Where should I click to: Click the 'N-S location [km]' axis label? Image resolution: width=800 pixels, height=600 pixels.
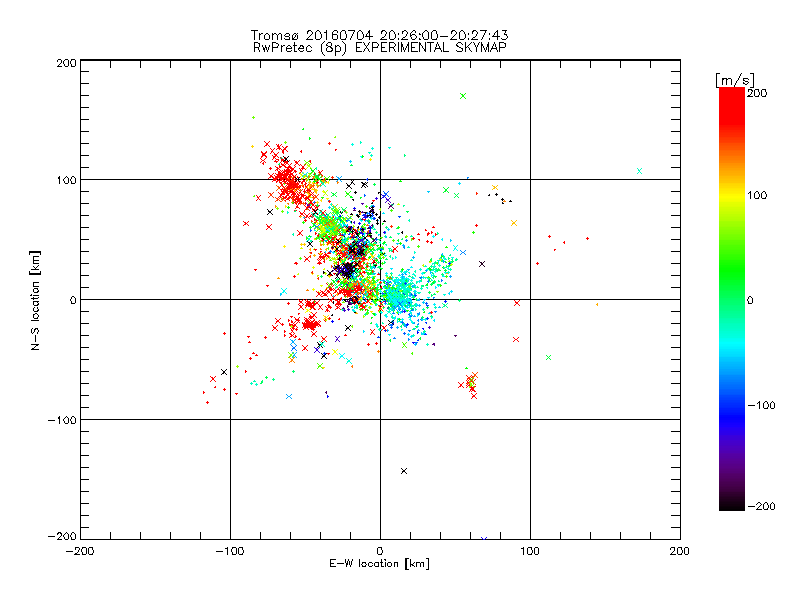pos(35,301)
